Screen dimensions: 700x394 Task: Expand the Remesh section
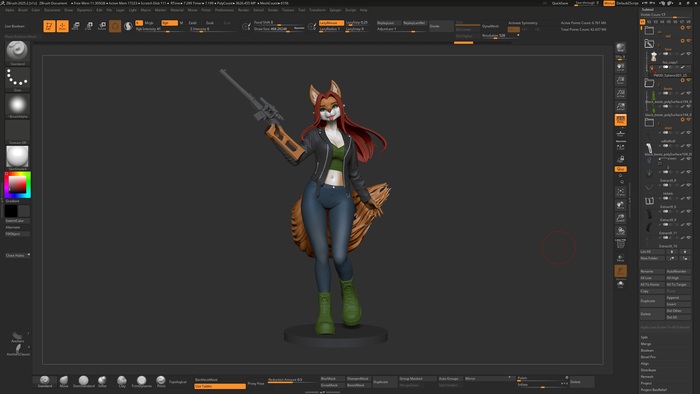coord(646,377)
